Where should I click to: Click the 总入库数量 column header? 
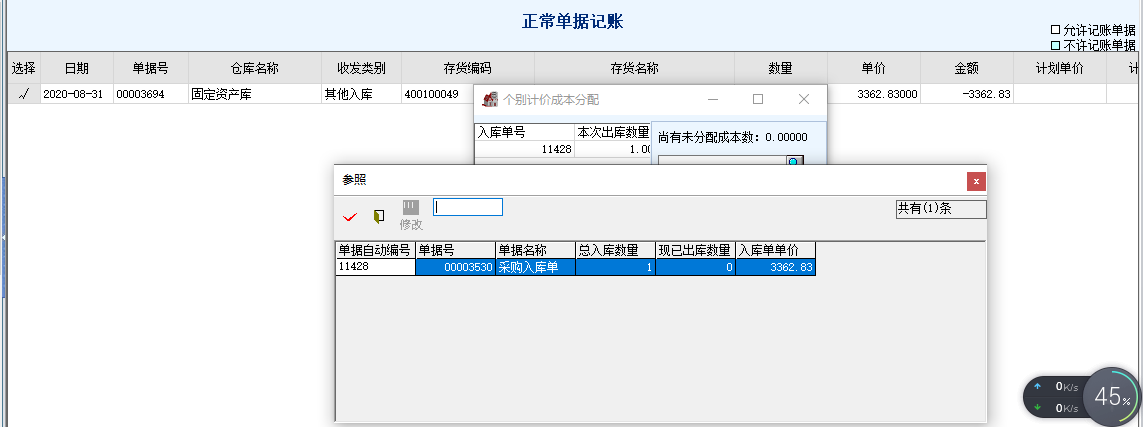tap(616, 250)
